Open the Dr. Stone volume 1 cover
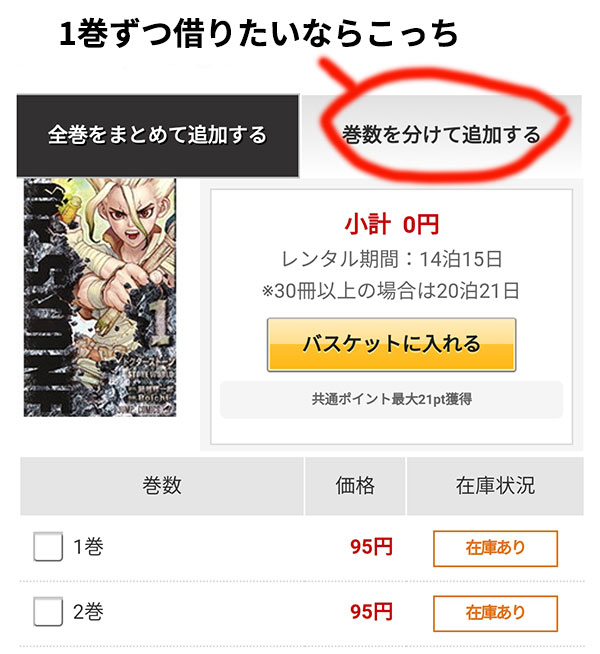Viewport: 600px width, 654px height. (x=100, y=297)
